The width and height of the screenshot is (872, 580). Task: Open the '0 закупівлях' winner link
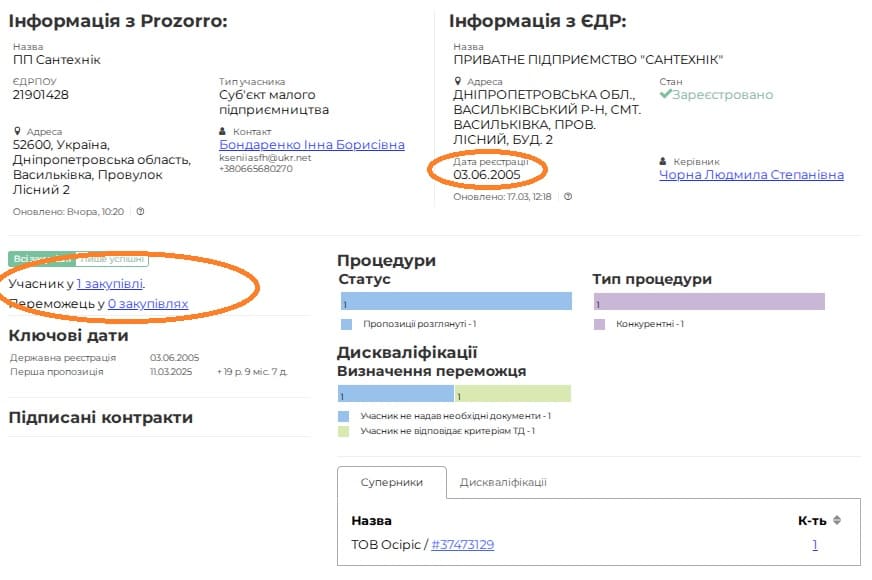[147, 303]
